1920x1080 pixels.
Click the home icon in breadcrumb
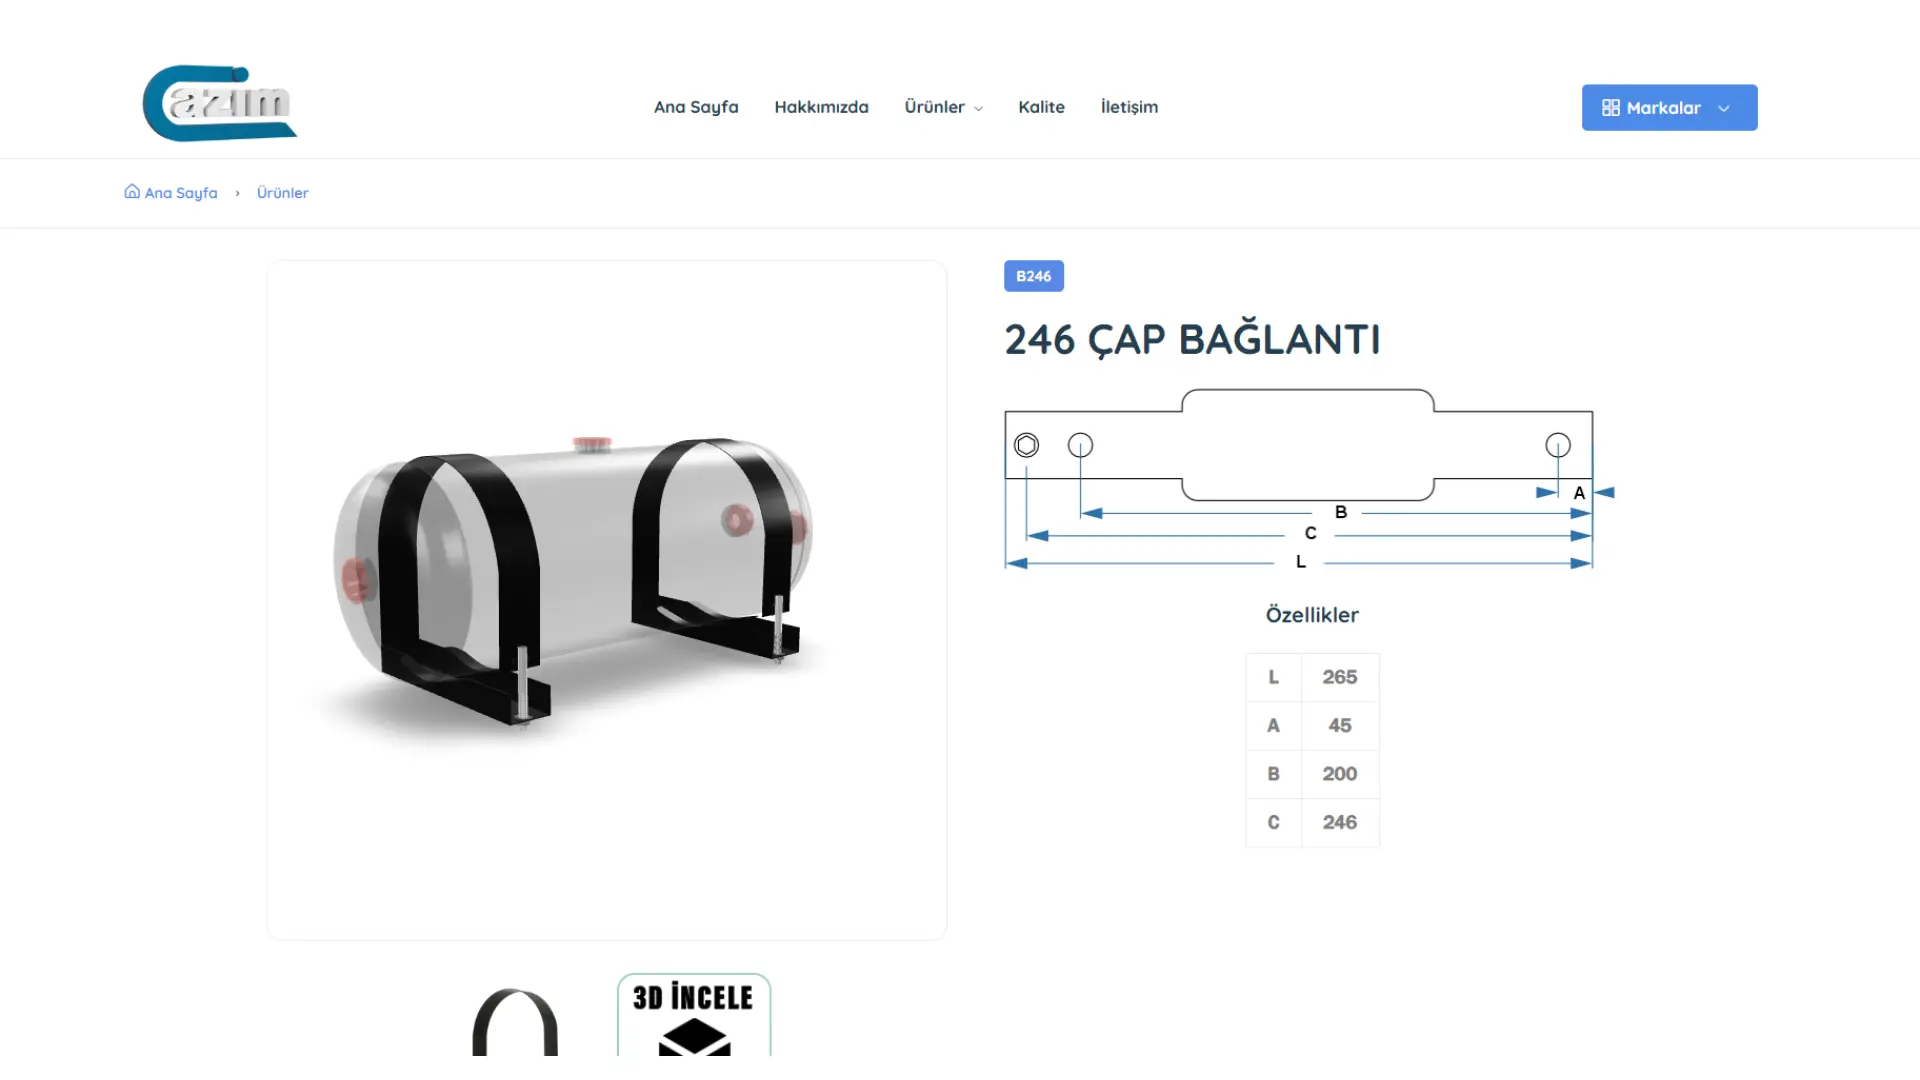(x=132, y=191)
